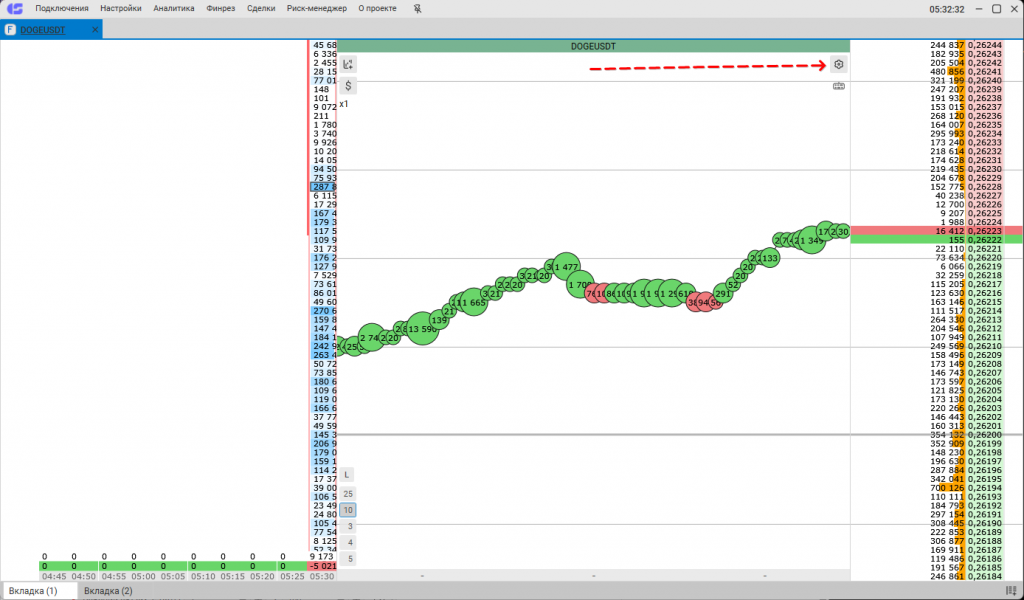Viewport: 1024px width, 600px height.
Task: Click the DOGEUSDT green chart header
Action: pos(594,46)
